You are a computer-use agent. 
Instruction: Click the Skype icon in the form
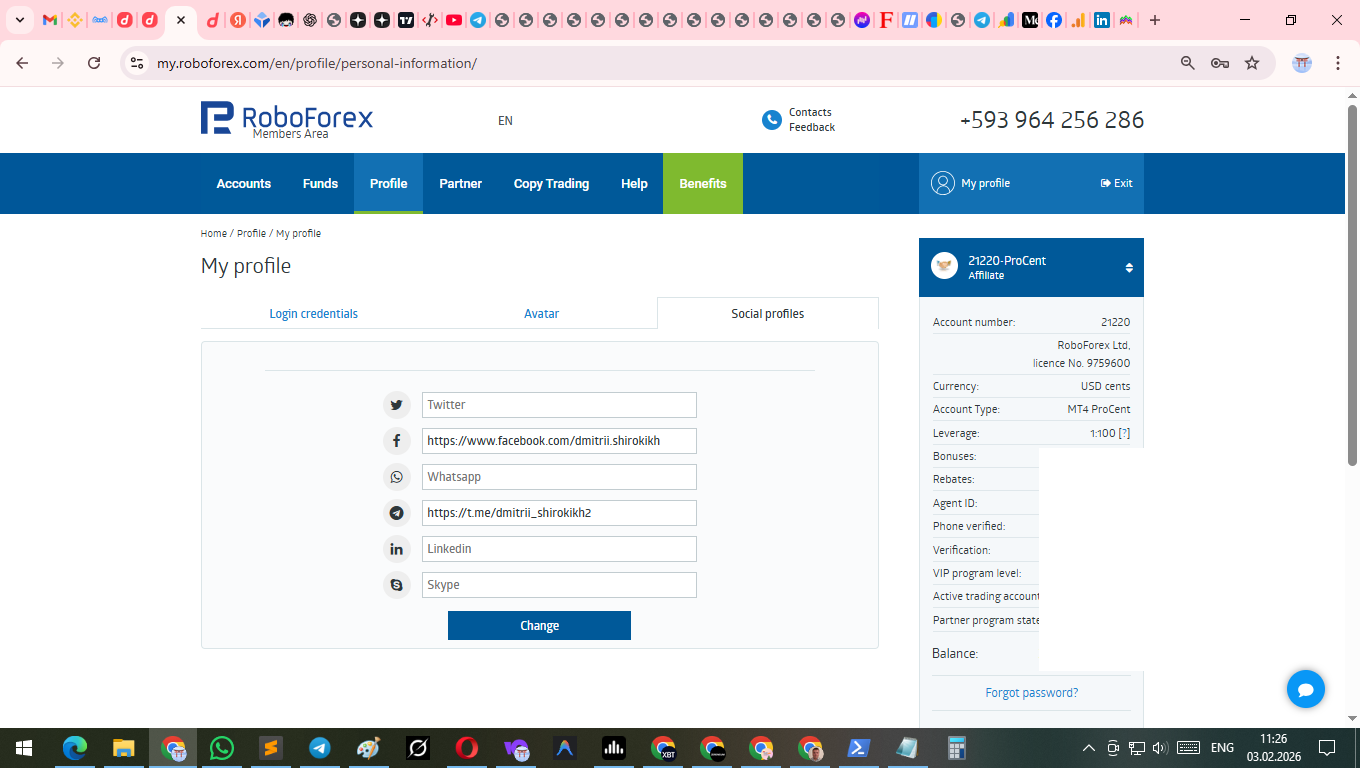(x=397, y=585)
